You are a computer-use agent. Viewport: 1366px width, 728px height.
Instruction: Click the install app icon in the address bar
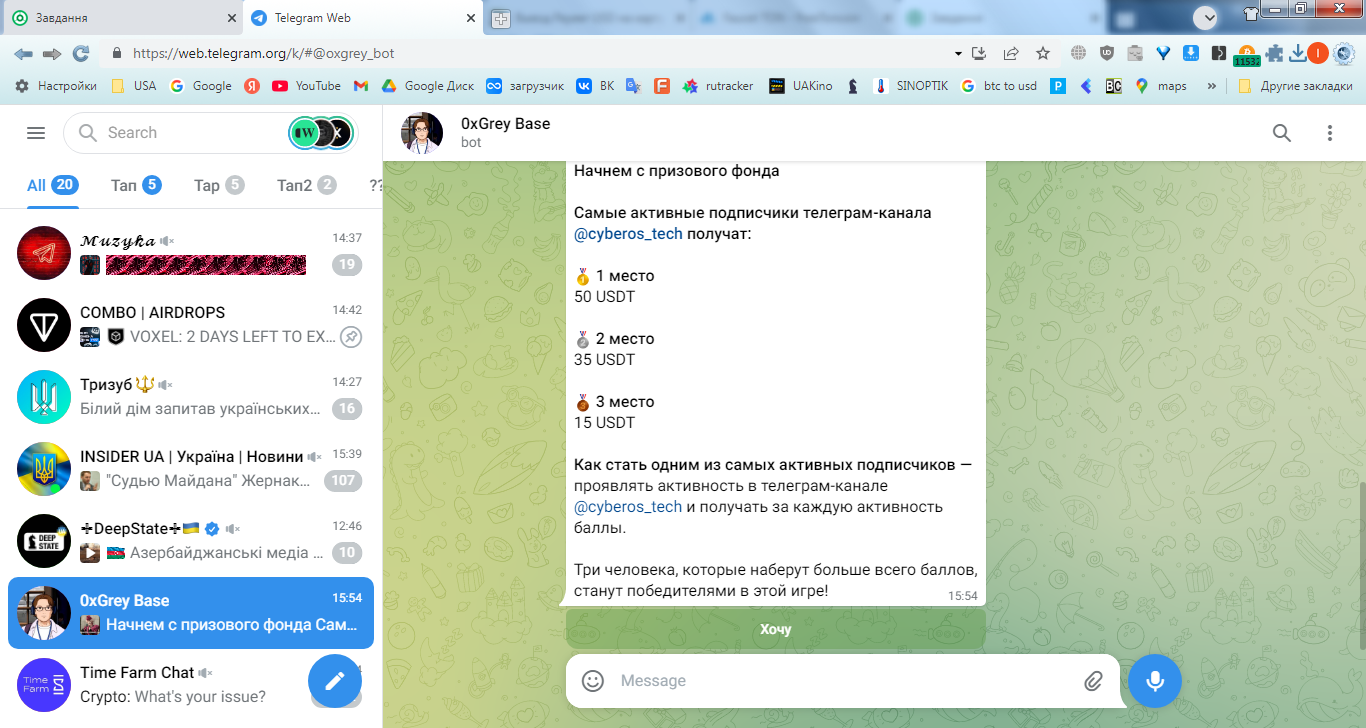(x=979, y=54)
